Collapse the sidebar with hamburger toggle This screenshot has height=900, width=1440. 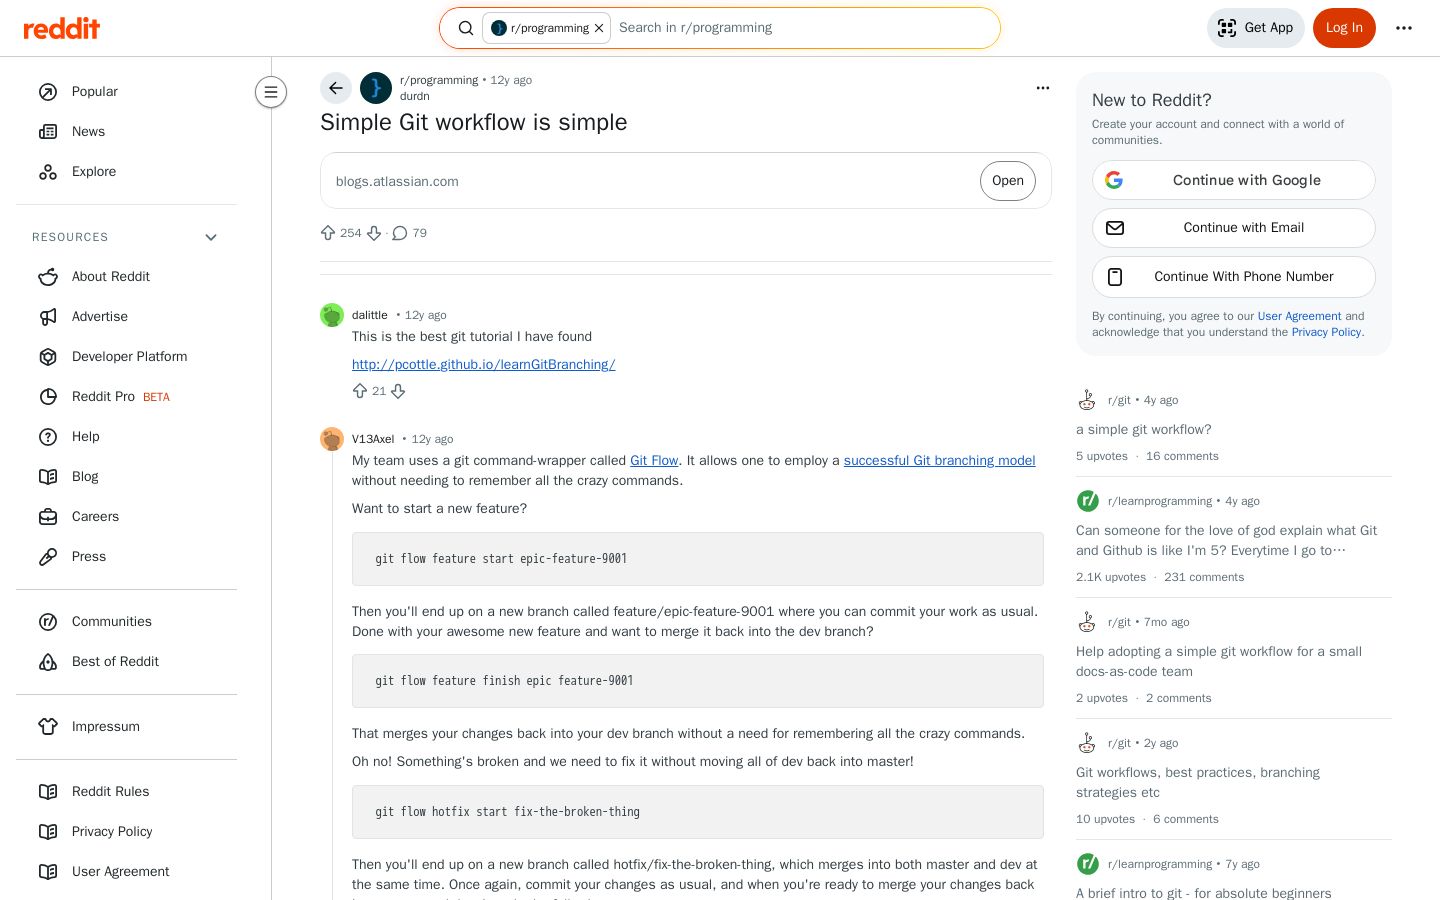click(x=271, y=92)
